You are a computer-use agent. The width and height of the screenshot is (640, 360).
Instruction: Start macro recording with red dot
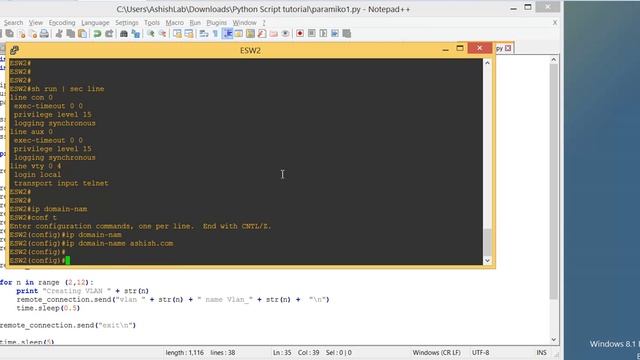300,34
